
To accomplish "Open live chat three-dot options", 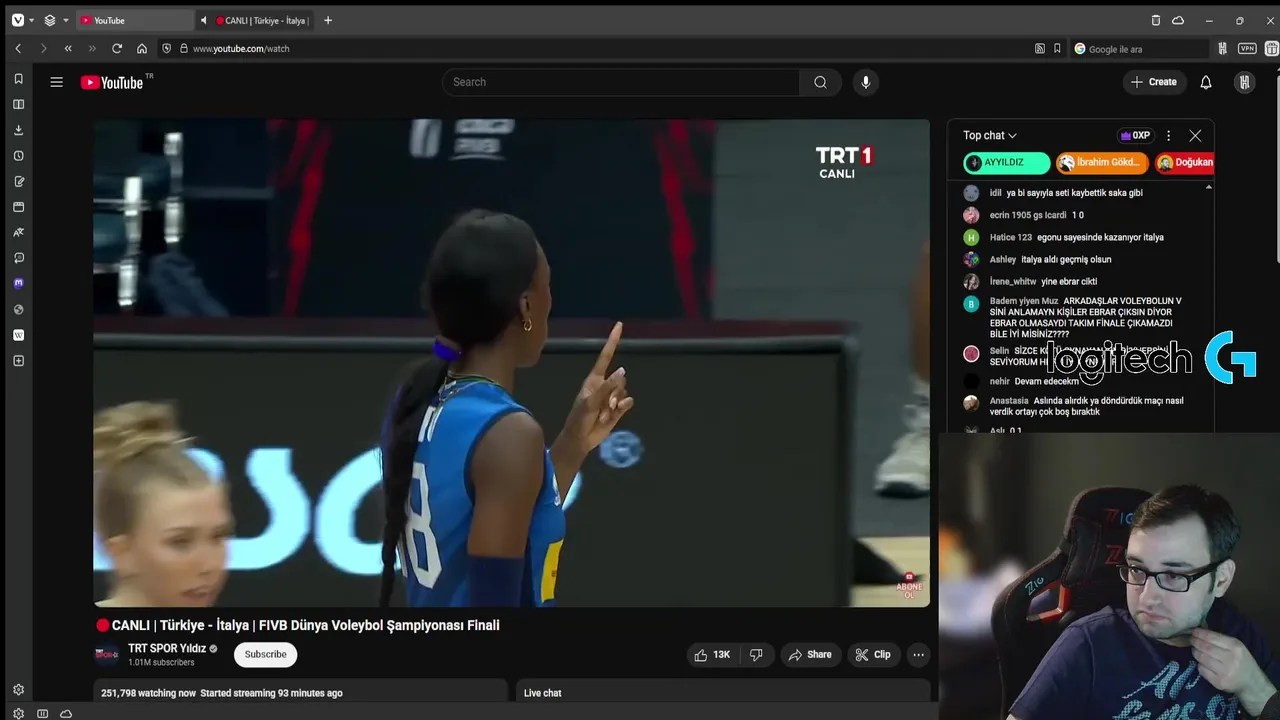I will [x=1168, y=135].
